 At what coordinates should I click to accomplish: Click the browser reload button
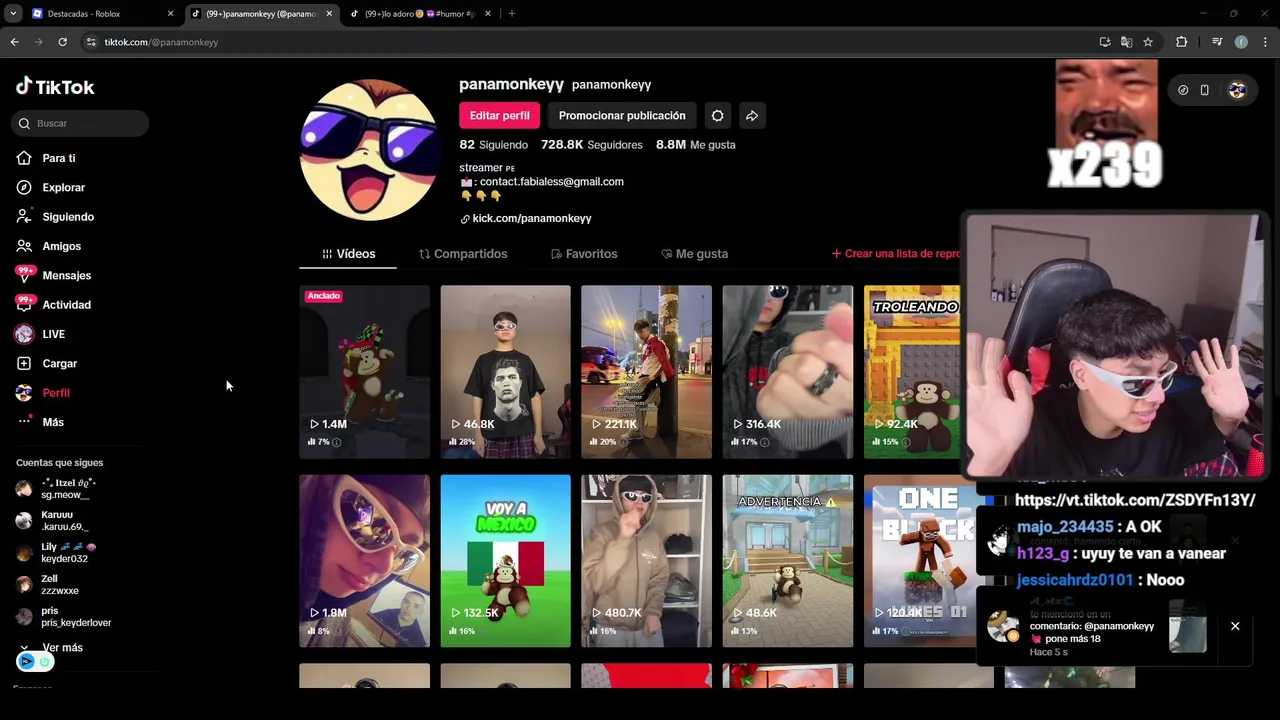62,42
